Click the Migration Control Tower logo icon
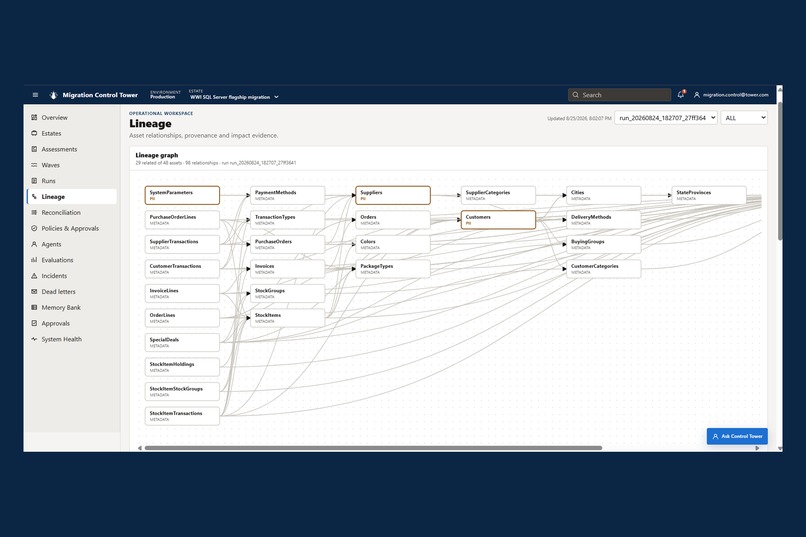Screen dimensions: 806x537 (x=53, y=95)
